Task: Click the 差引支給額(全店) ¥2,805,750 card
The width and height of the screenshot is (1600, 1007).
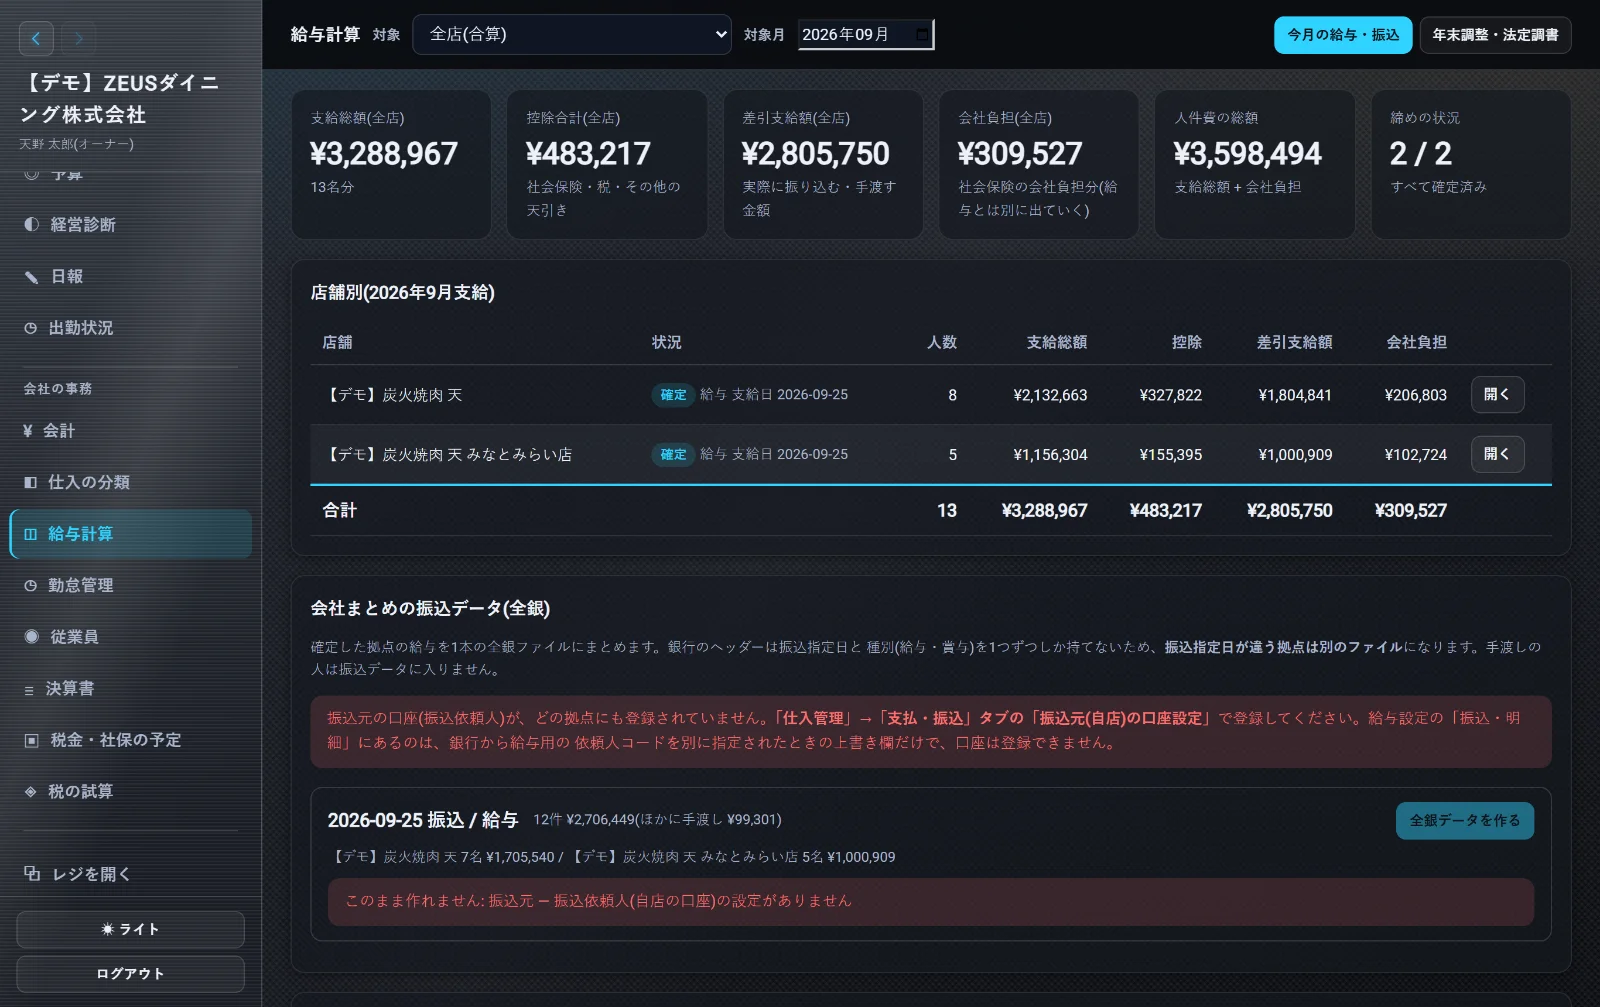Action: [x=823, y=164]
